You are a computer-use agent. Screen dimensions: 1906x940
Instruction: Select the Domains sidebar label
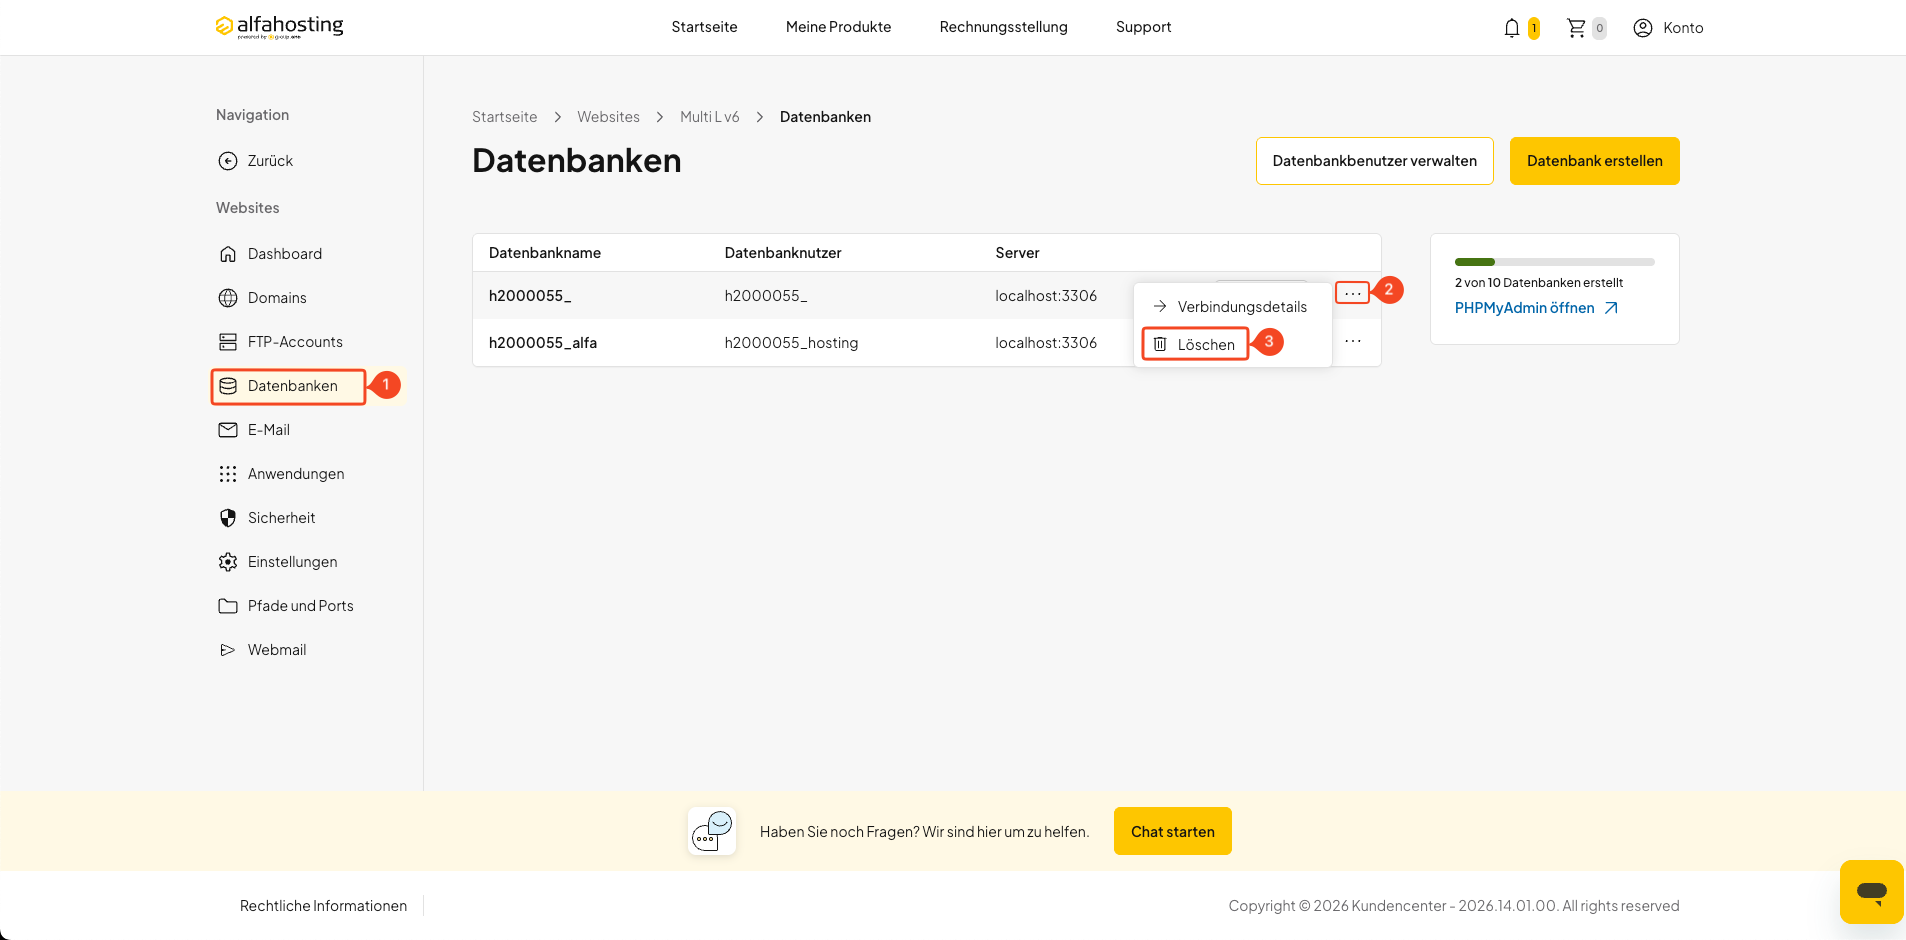(277, 298)
